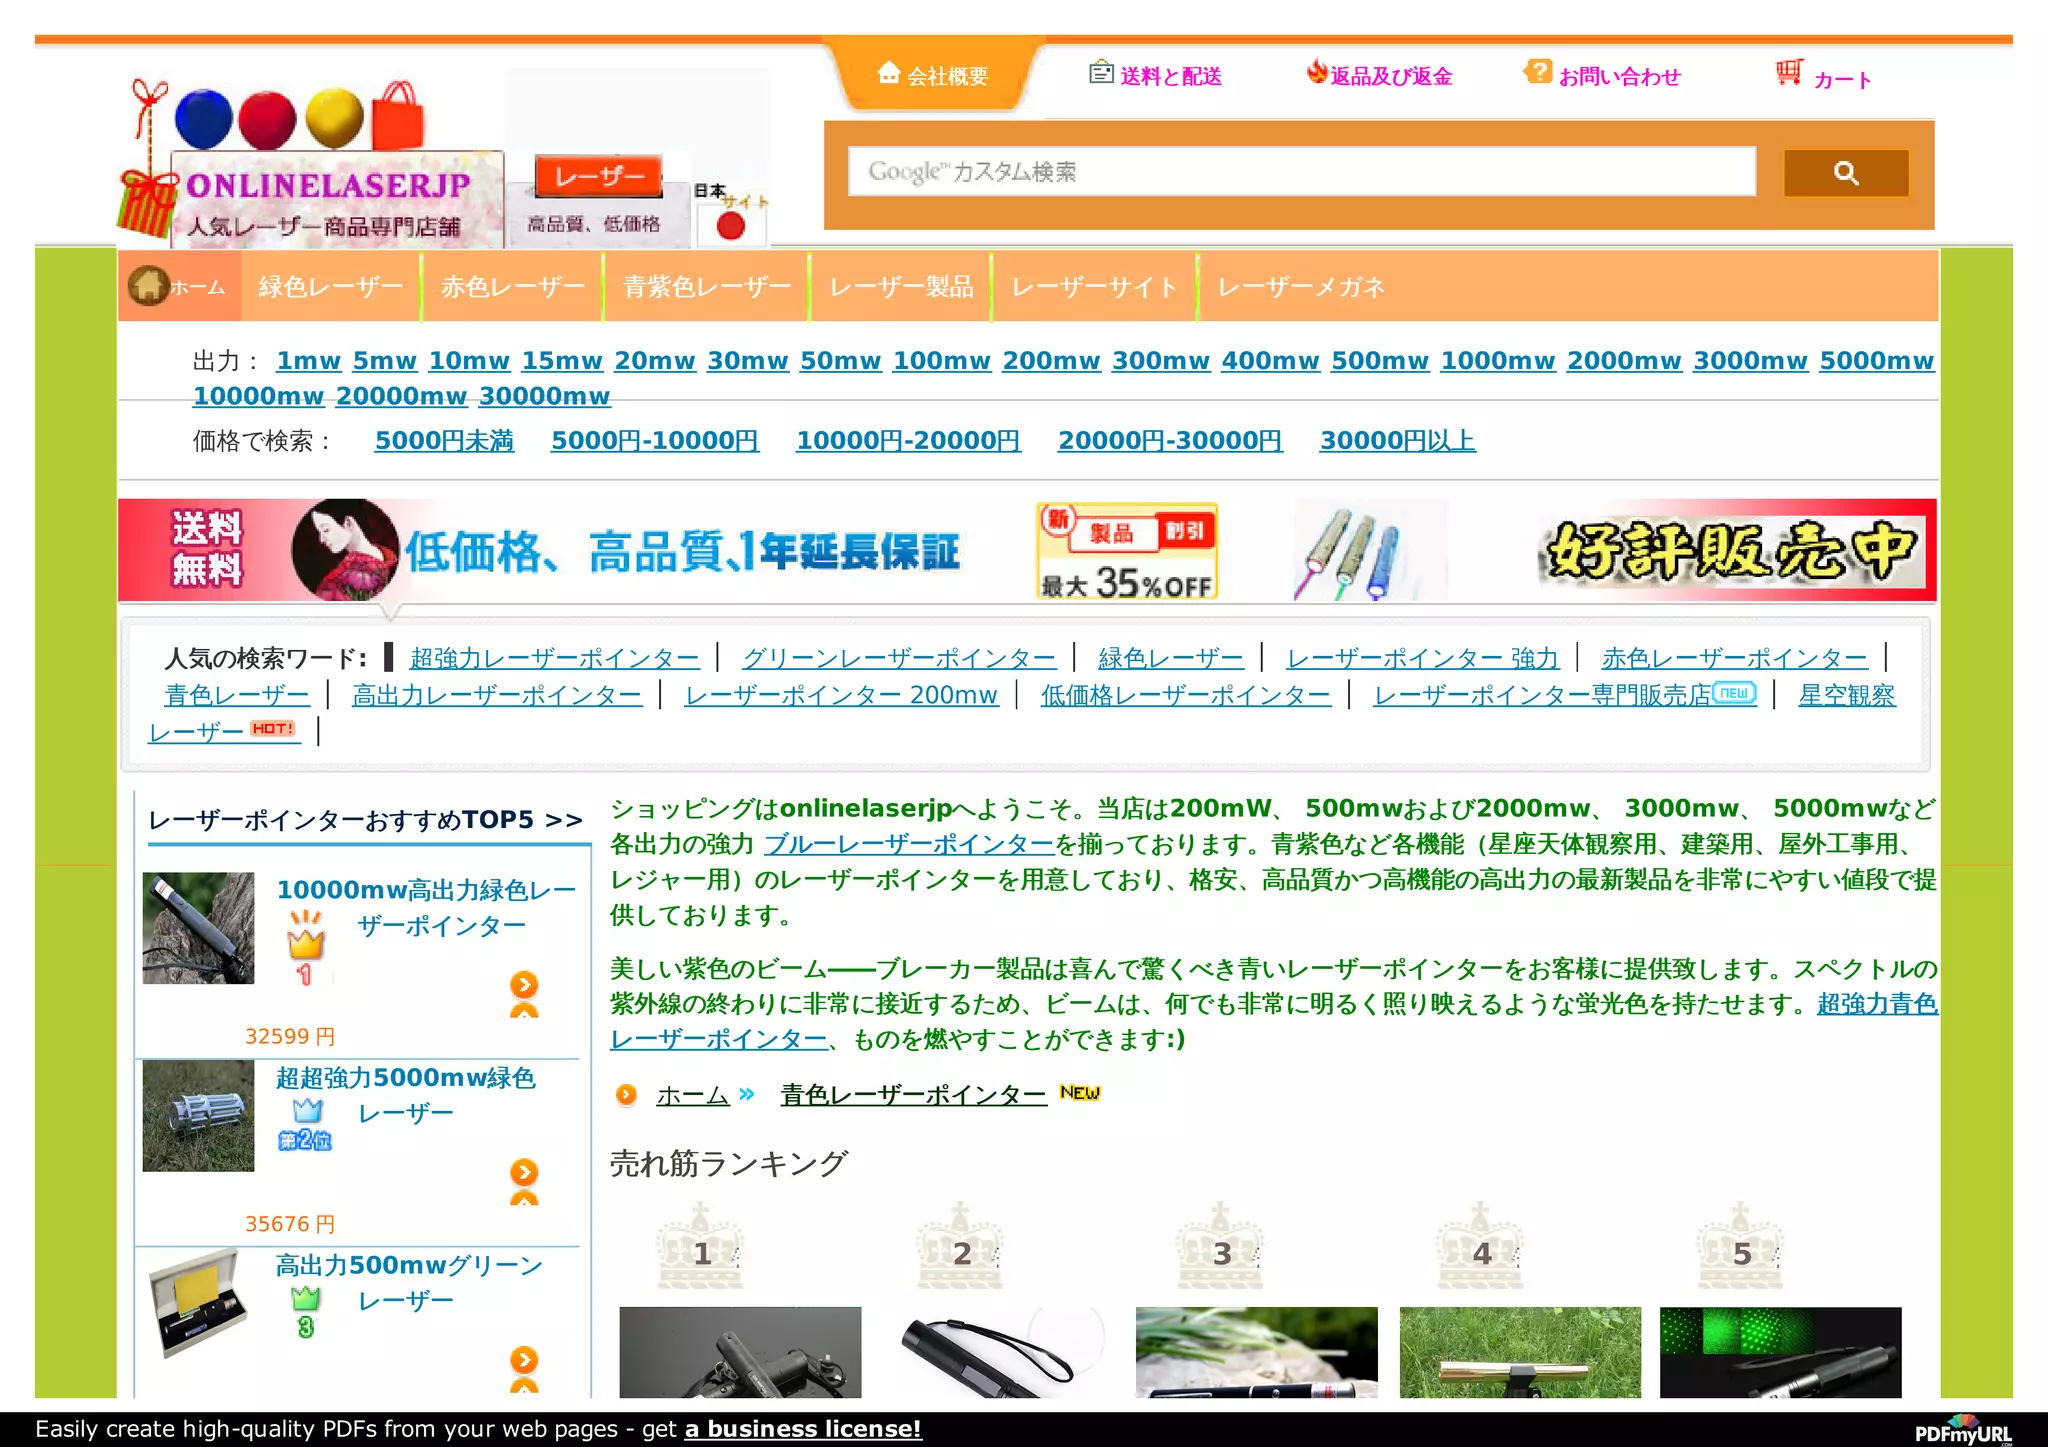Click the shipping and delivery clipboard icon

click(1101, 72)
